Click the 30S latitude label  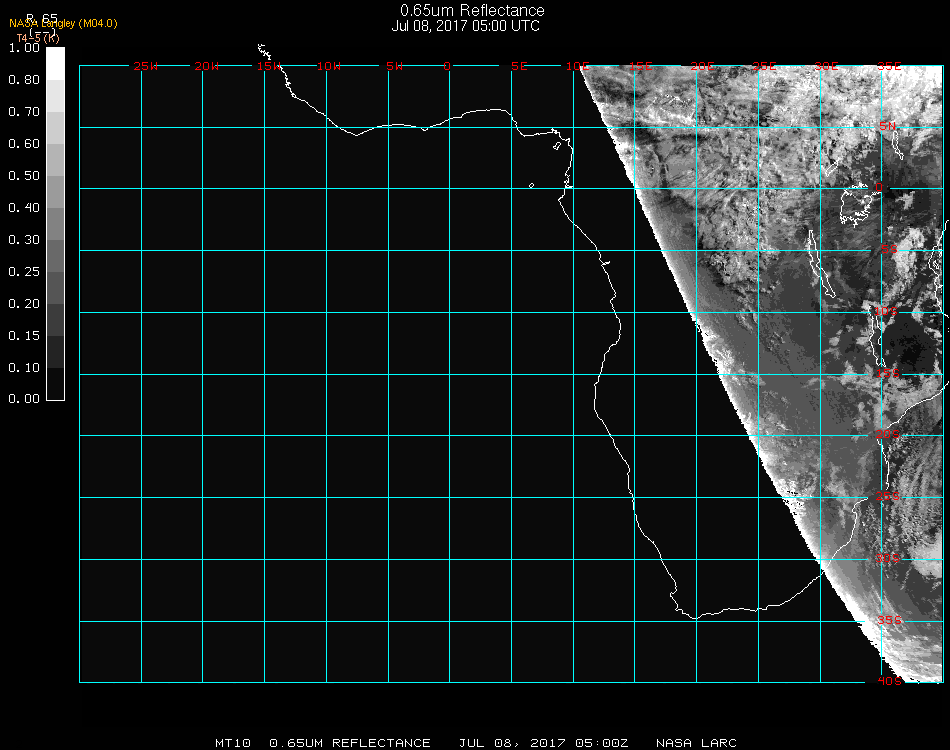(x=888, y=558)
